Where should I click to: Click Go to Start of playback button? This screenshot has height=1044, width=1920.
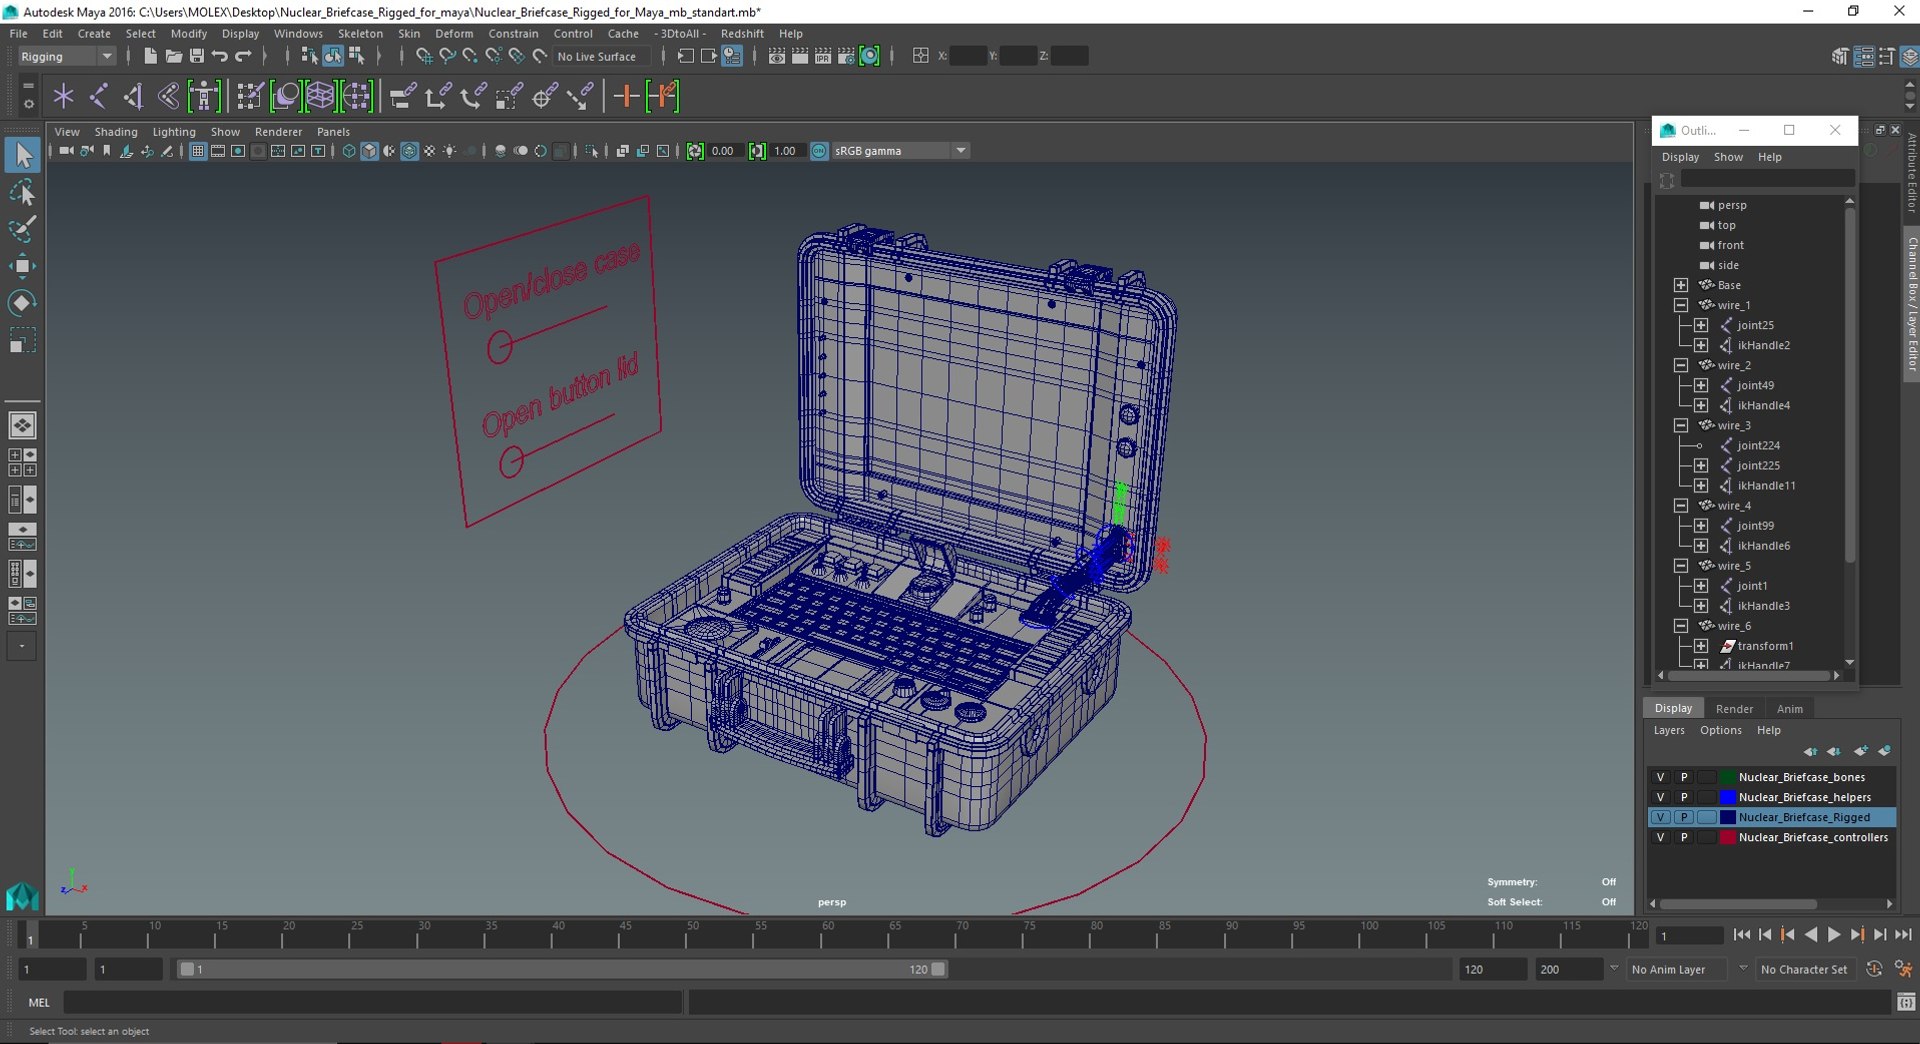tap(1741, 935)
